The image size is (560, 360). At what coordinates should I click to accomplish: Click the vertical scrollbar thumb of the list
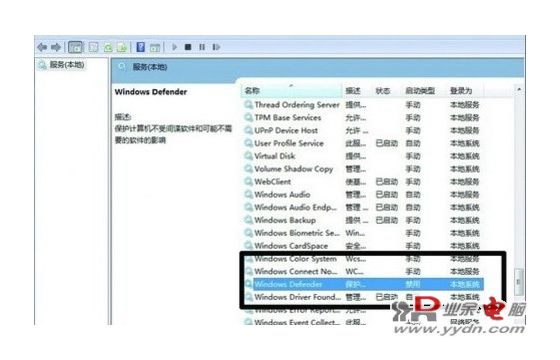tap(519, 281)
